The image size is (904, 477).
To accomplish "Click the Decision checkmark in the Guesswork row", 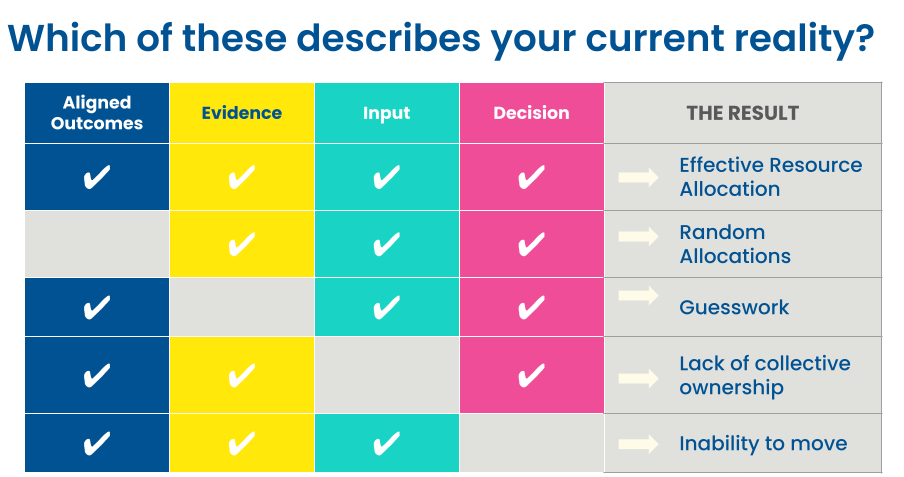I will click(531, 307).
